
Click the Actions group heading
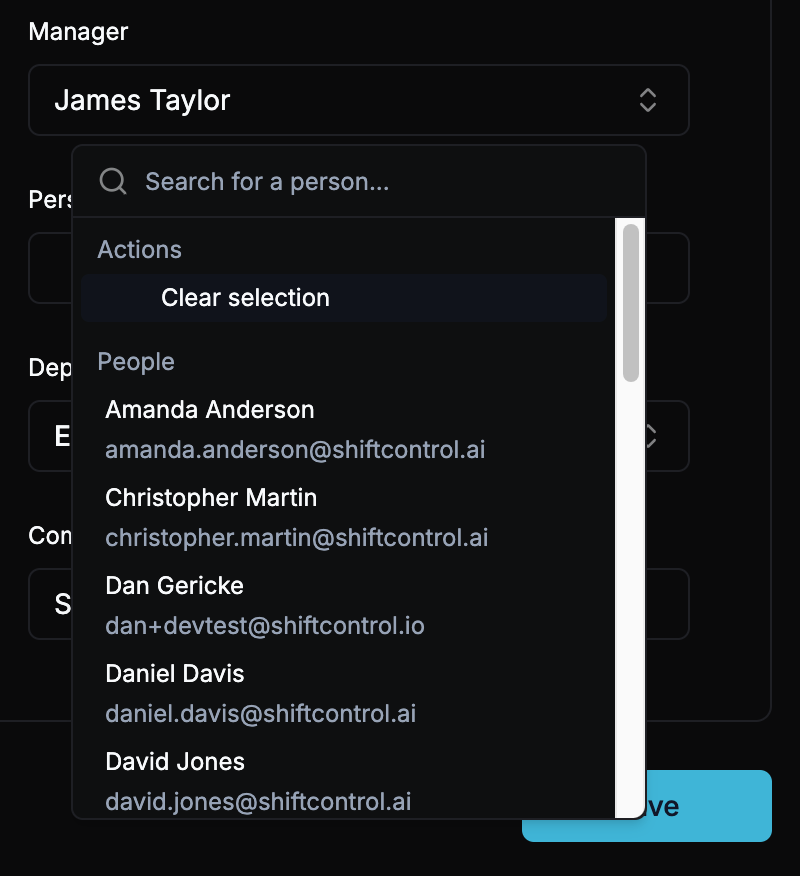139,250
